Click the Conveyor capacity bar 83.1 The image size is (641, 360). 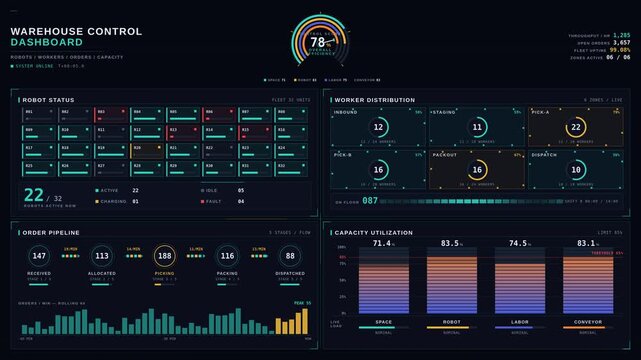pyautogui.click(x=588, y=280)
